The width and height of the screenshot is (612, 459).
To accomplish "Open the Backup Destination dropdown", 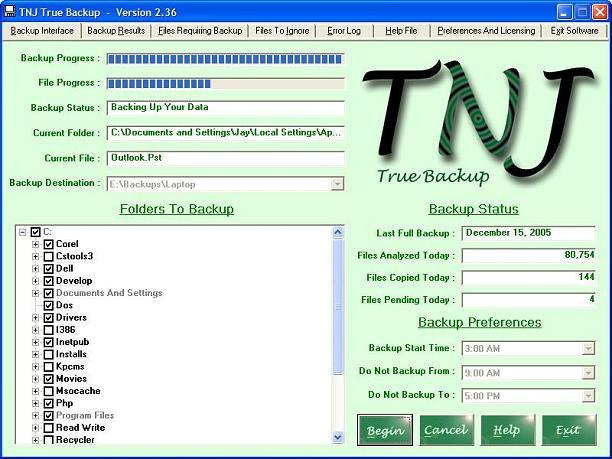I will point(337,184).
